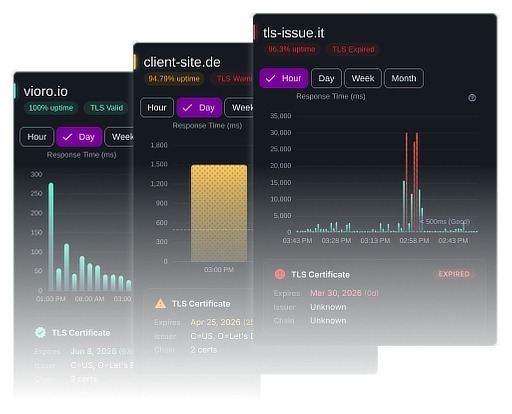This screenshot has height=414, width=512.
Task: Select Hour range on client-site.de card
Action: click(157, 108)
